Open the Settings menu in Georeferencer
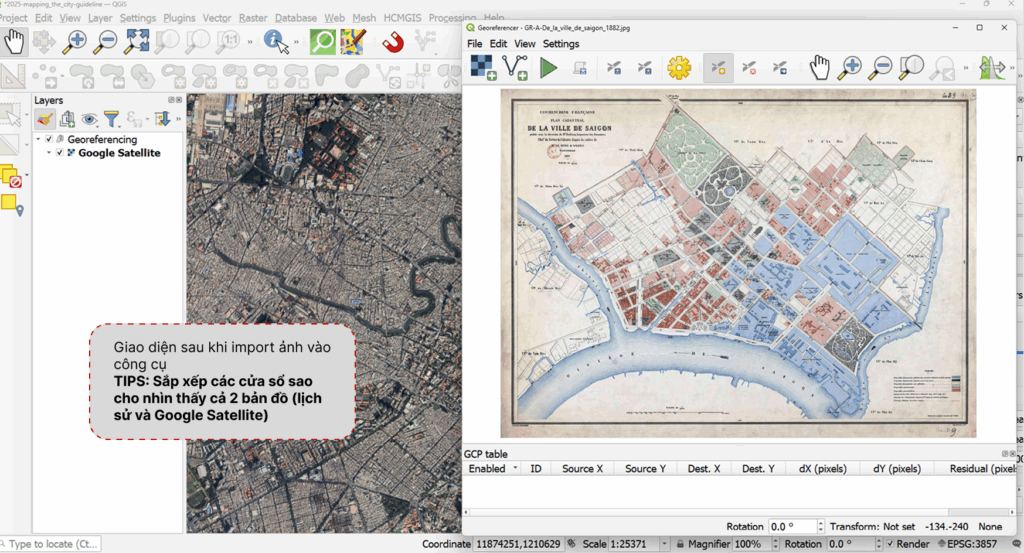This screenshot has width=1024, height=553. tap(561, 44)
